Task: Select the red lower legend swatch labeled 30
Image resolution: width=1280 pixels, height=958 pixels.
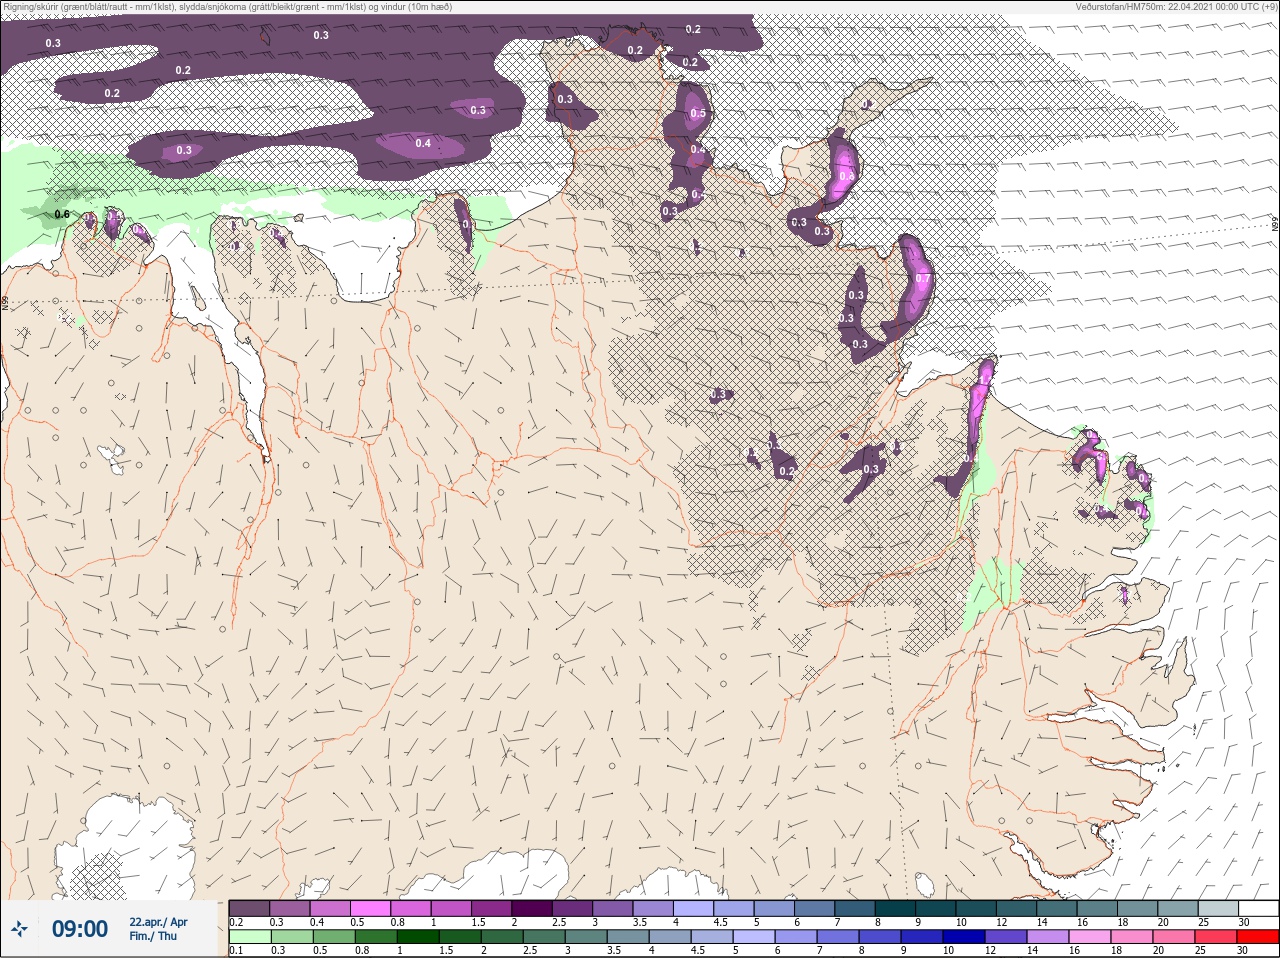Action: point(1259,937)
